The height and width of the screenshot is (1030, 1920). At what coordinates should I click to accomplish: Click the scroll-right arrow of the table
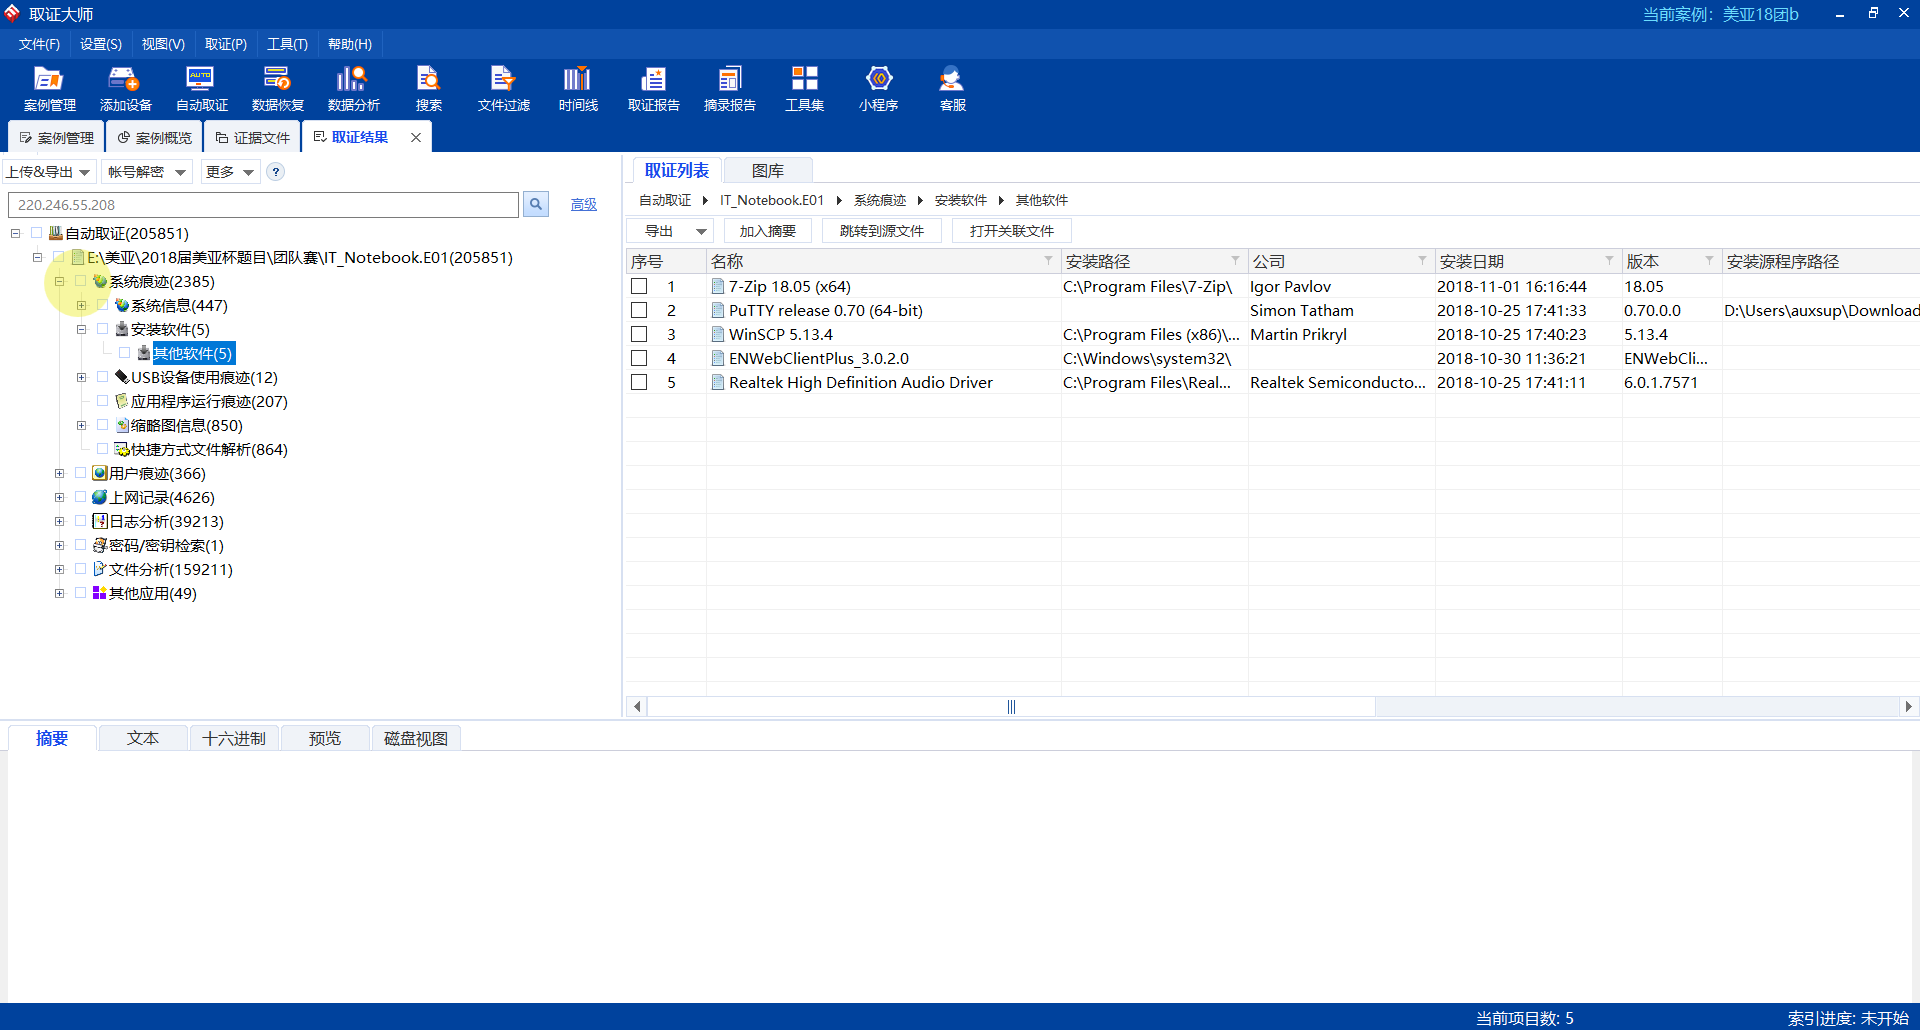[x=1908, y=706]
